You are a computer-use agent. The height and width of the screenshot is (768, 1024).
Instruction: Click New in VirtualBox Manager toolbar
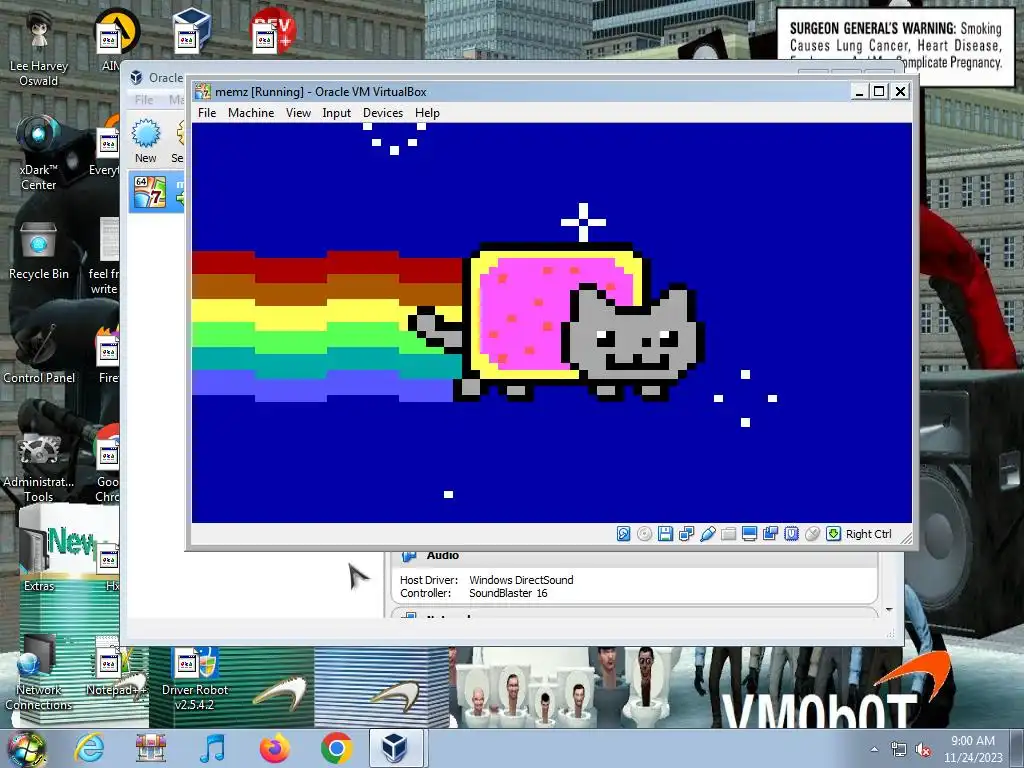[x=146, y=141]
